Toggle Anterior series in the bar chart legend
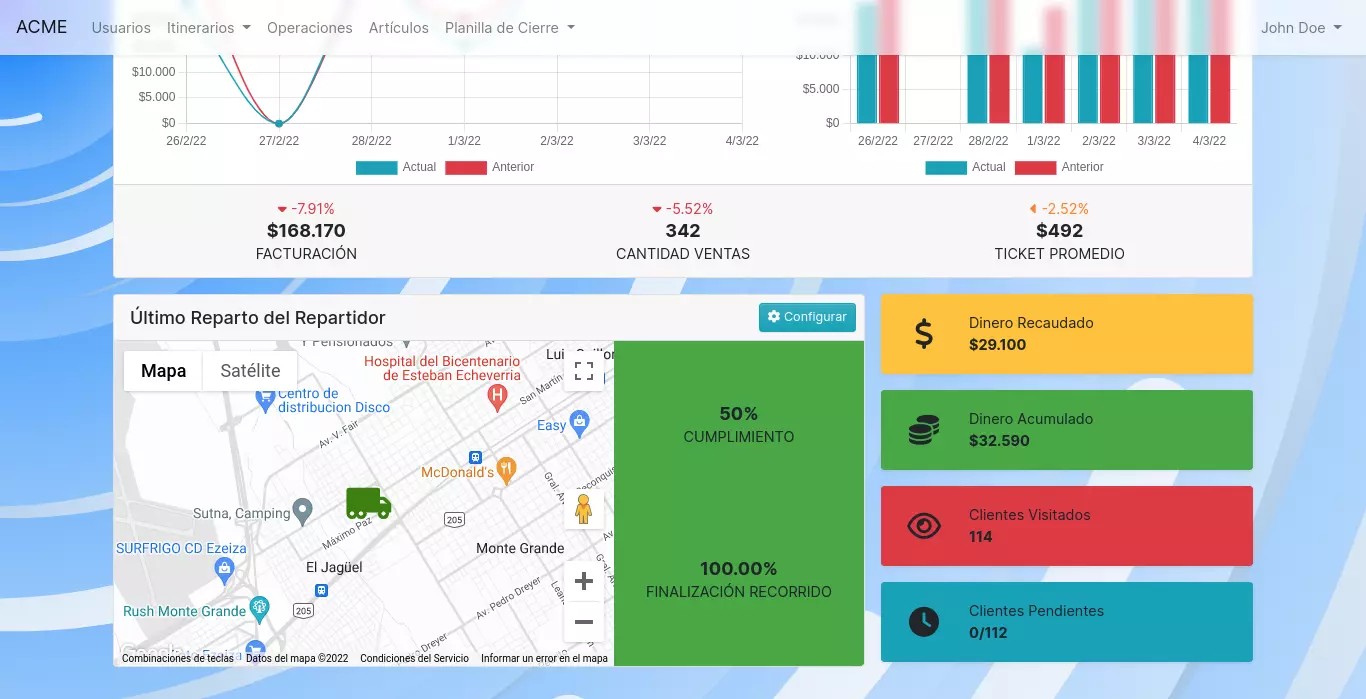The width and height of the screenshot is (1366, 699). (x=1059, y=167)
